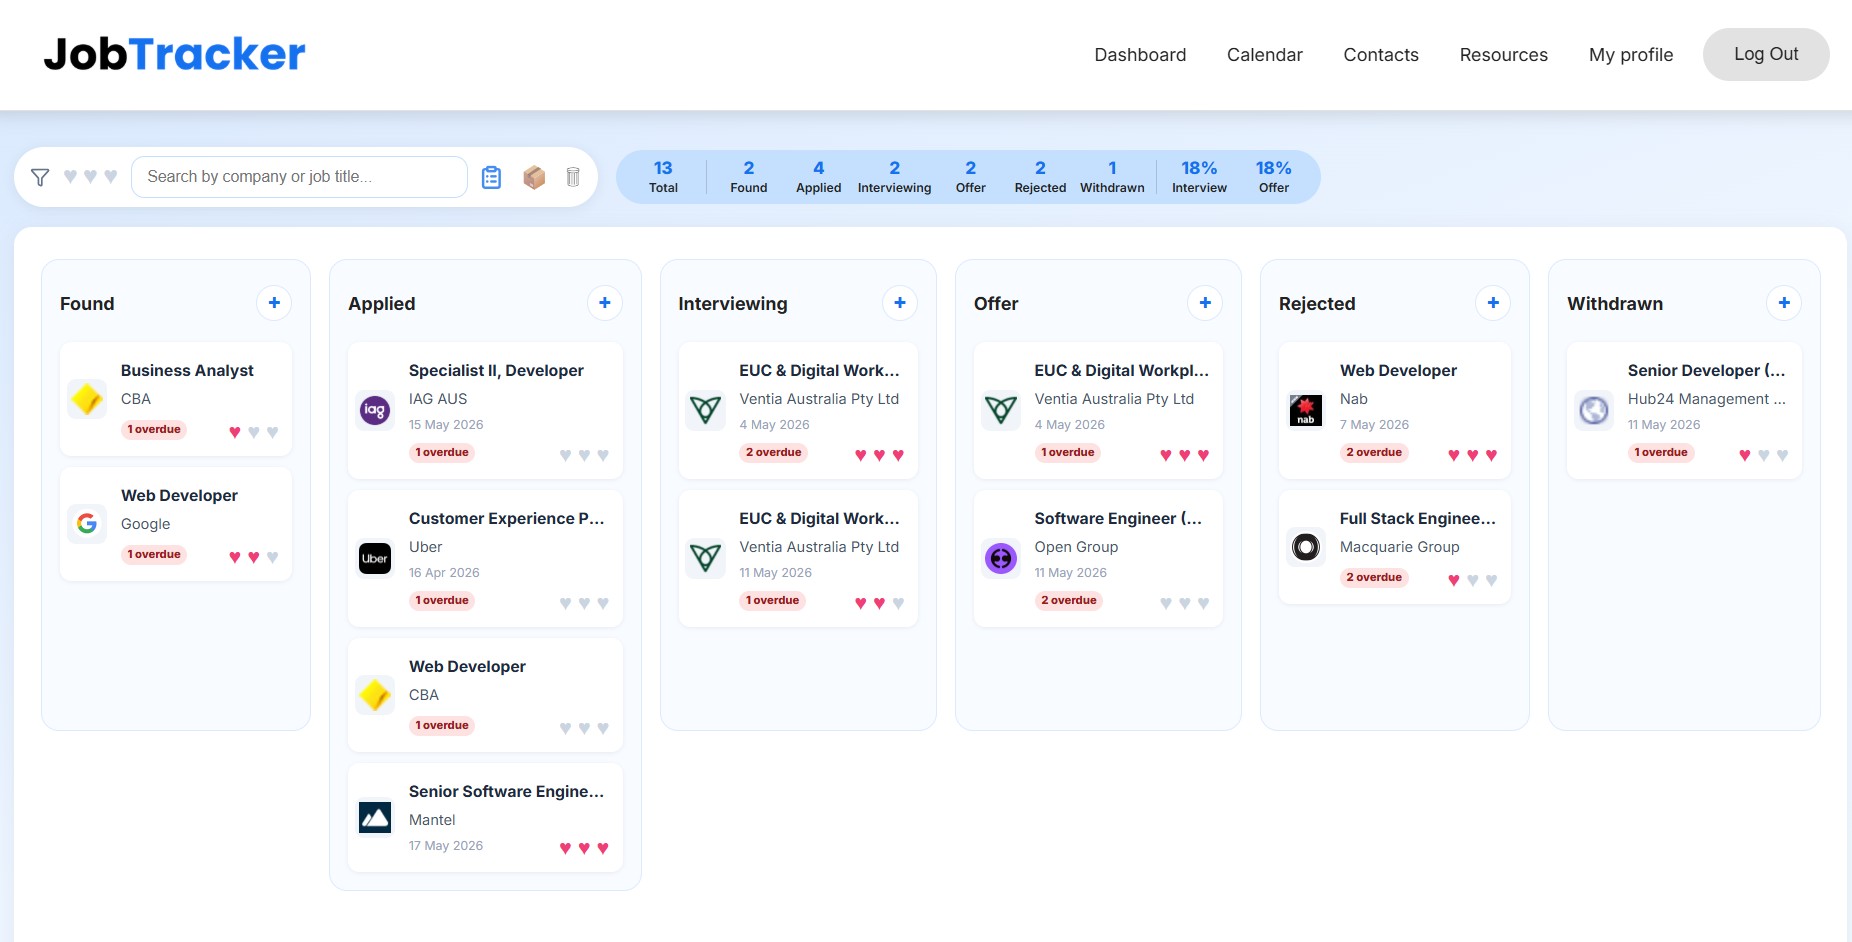Set third heart on Open Group card
This screenshot has width=1852, height=942.
coord(1203,603)
